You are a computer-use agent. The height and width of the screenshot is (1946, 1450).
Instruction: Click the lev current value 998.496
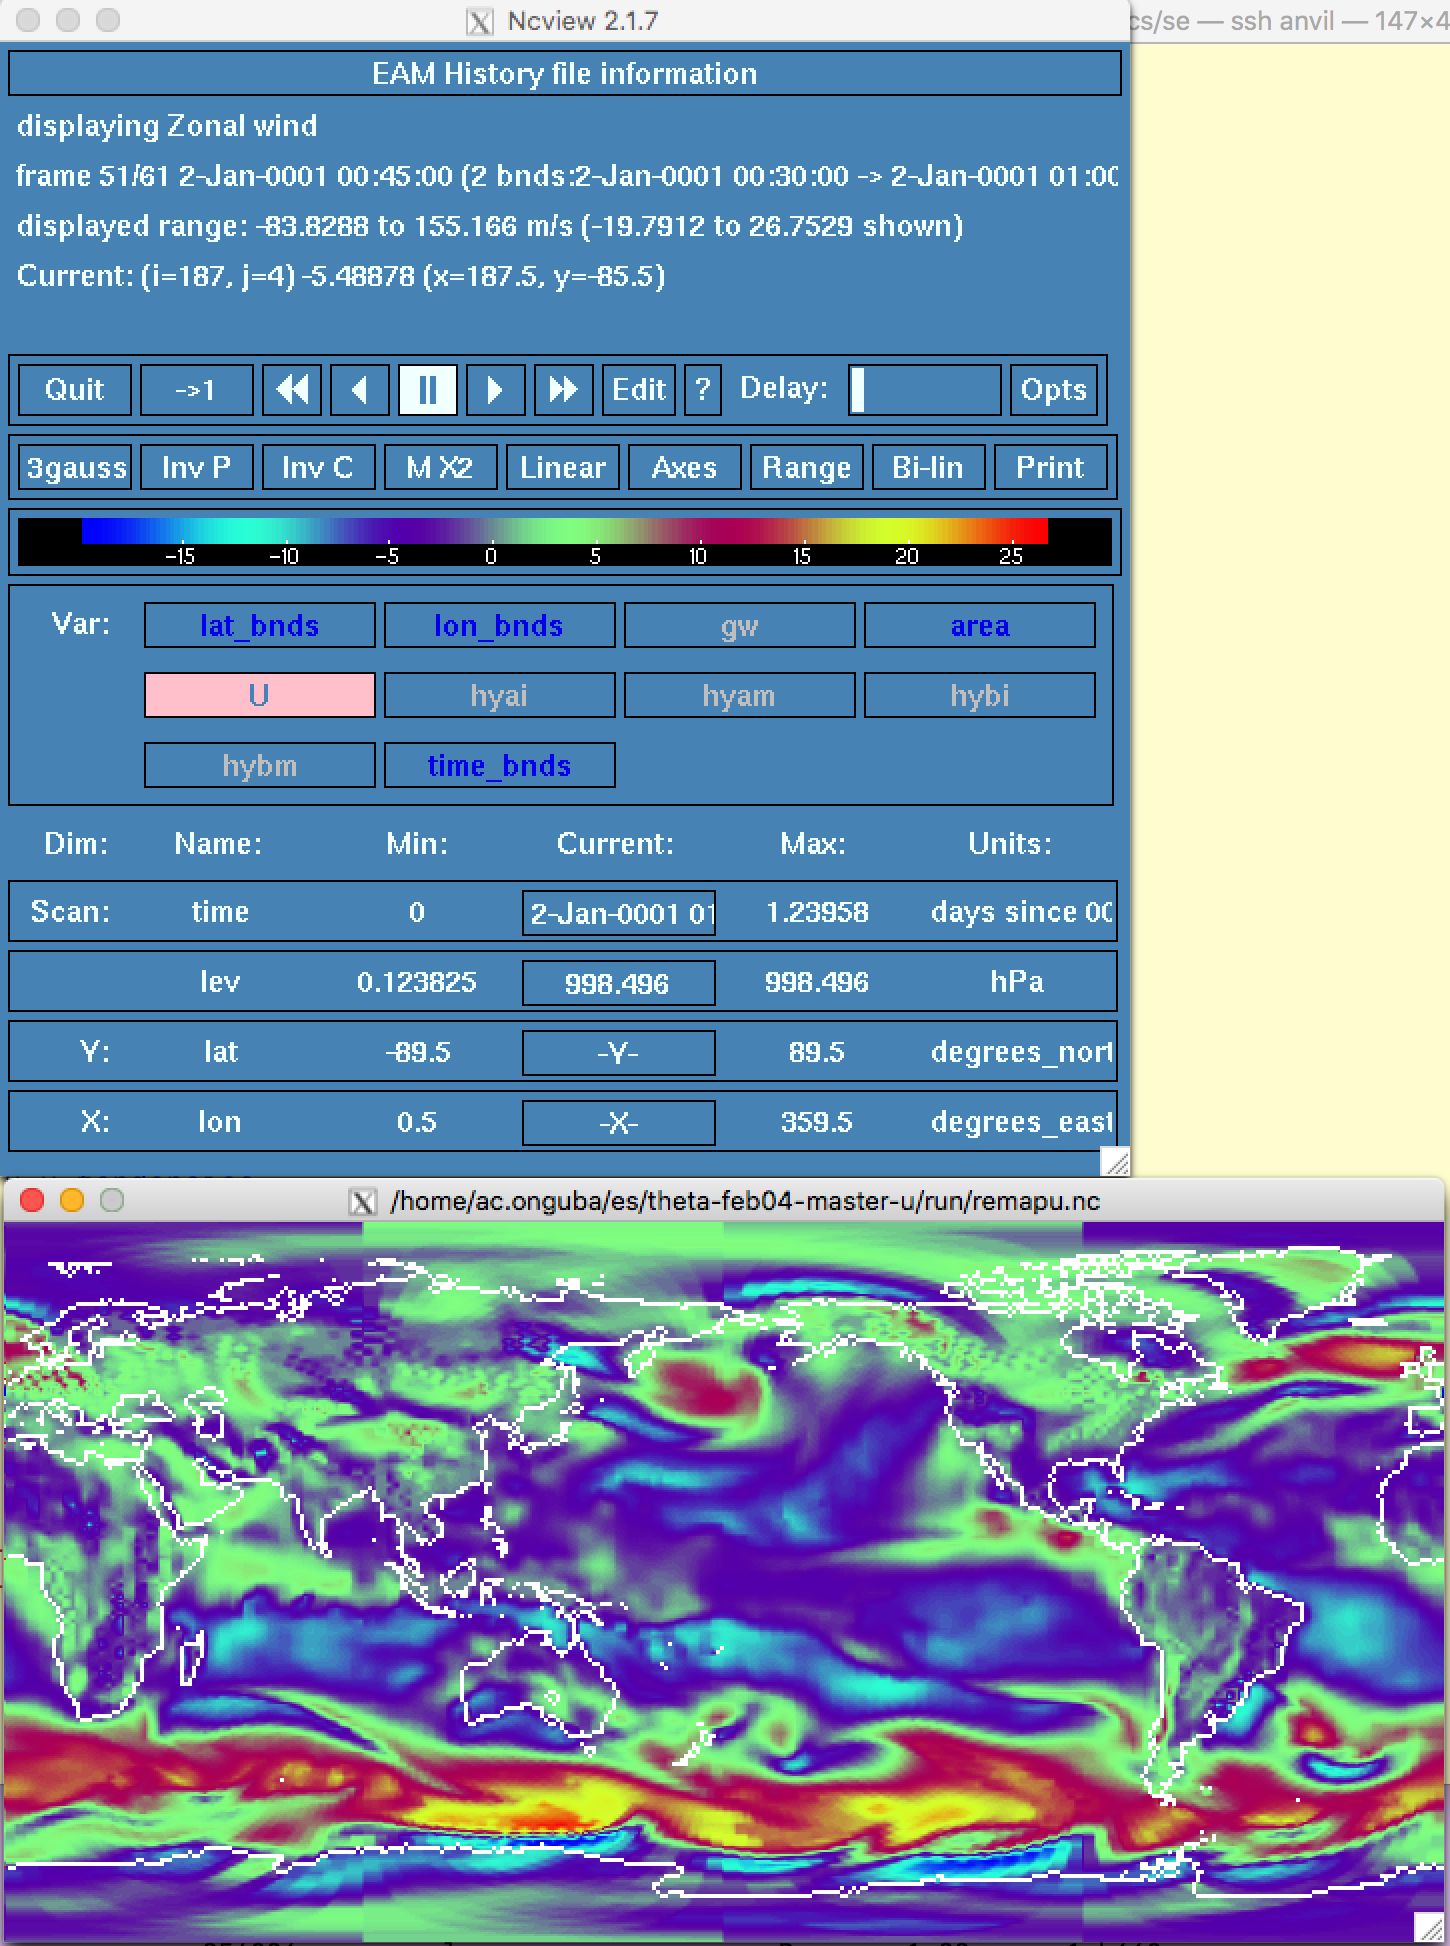pos(619,983)
